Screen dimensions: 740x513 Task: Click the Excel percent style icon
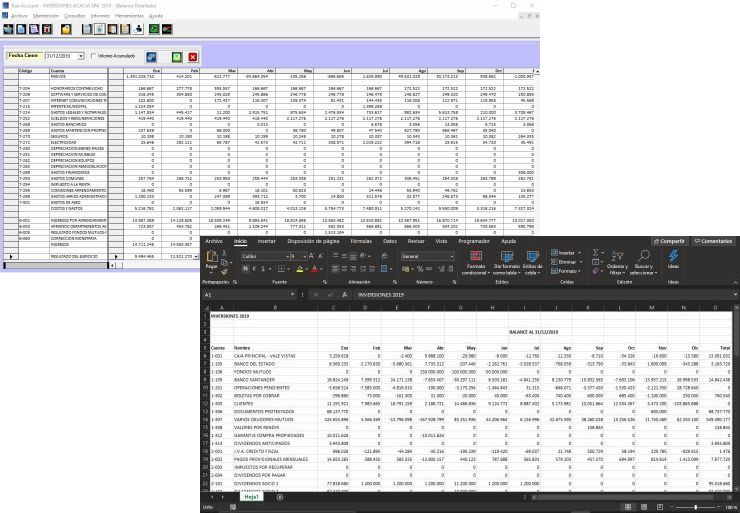click(420, 269)
